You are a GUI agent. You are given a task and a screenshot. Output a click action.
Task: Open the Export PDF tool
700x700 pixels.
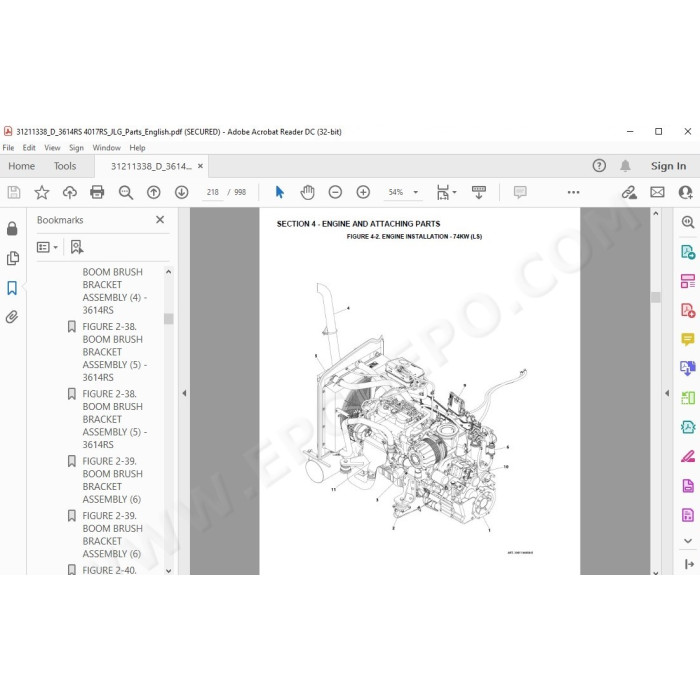coord(688,252)
